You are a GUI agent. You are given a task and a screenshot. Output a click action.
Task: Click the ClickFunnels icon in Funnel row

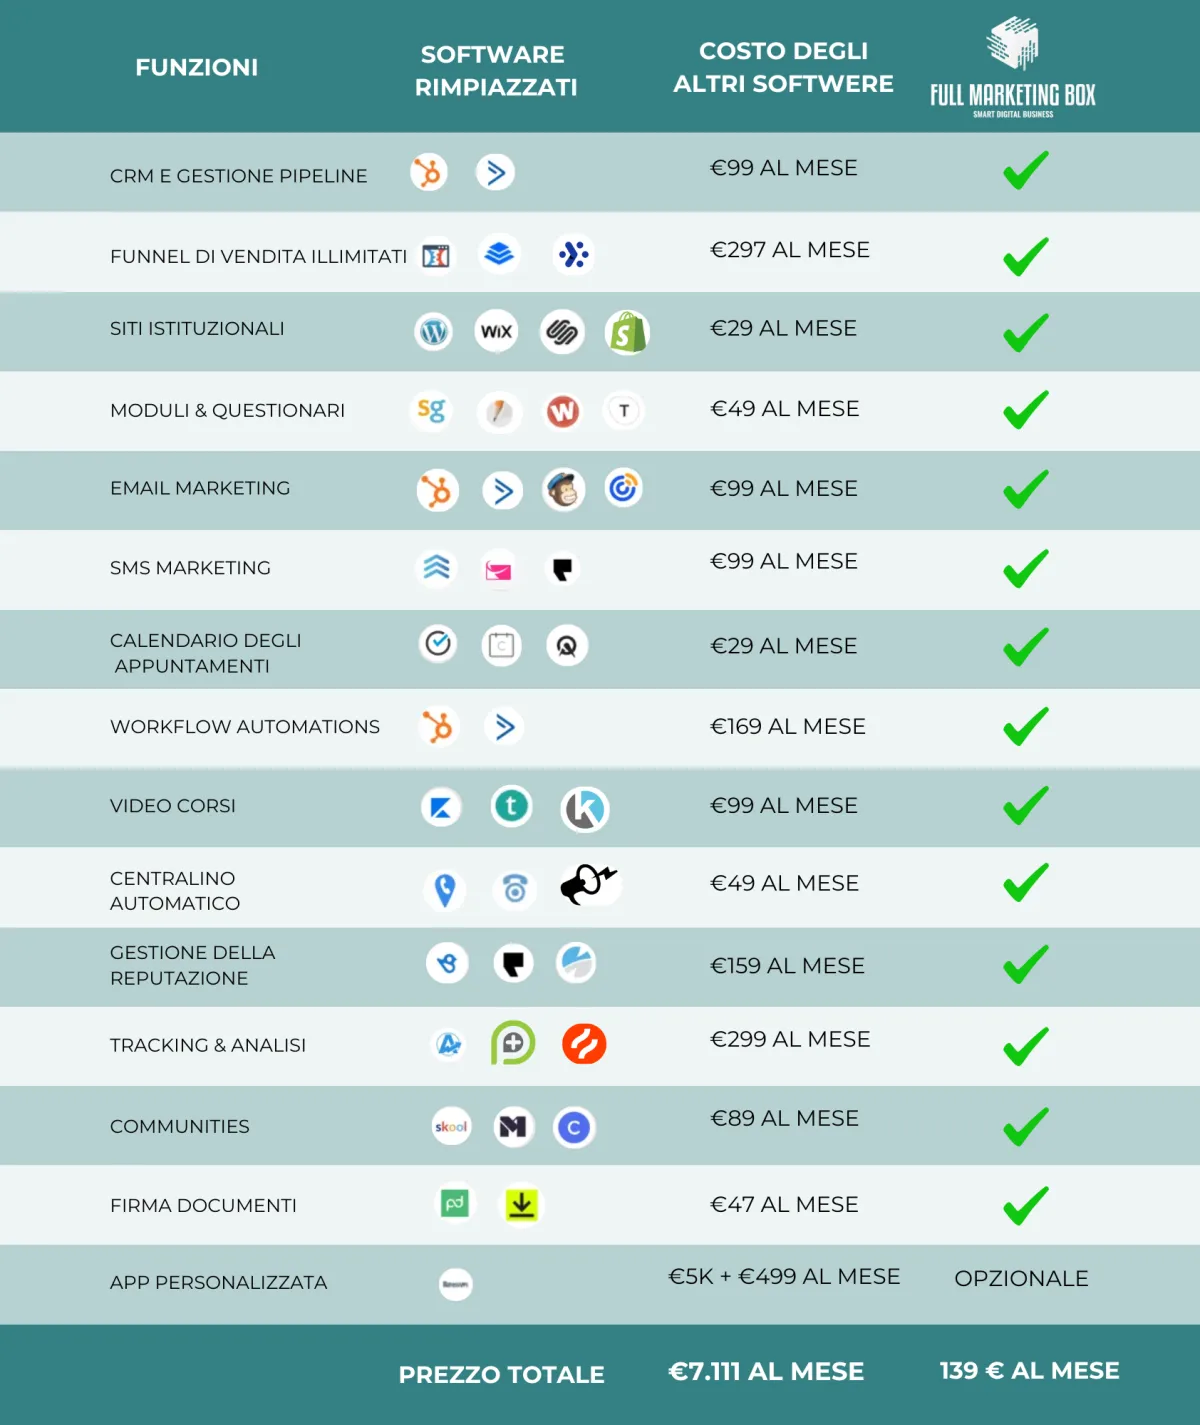(x=436, y=256)
